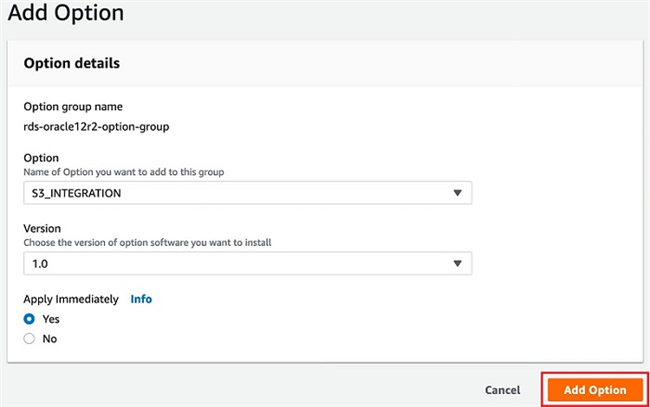Click the arrow icon of the Version dropdown
The image size is (650, 407).
457,263
